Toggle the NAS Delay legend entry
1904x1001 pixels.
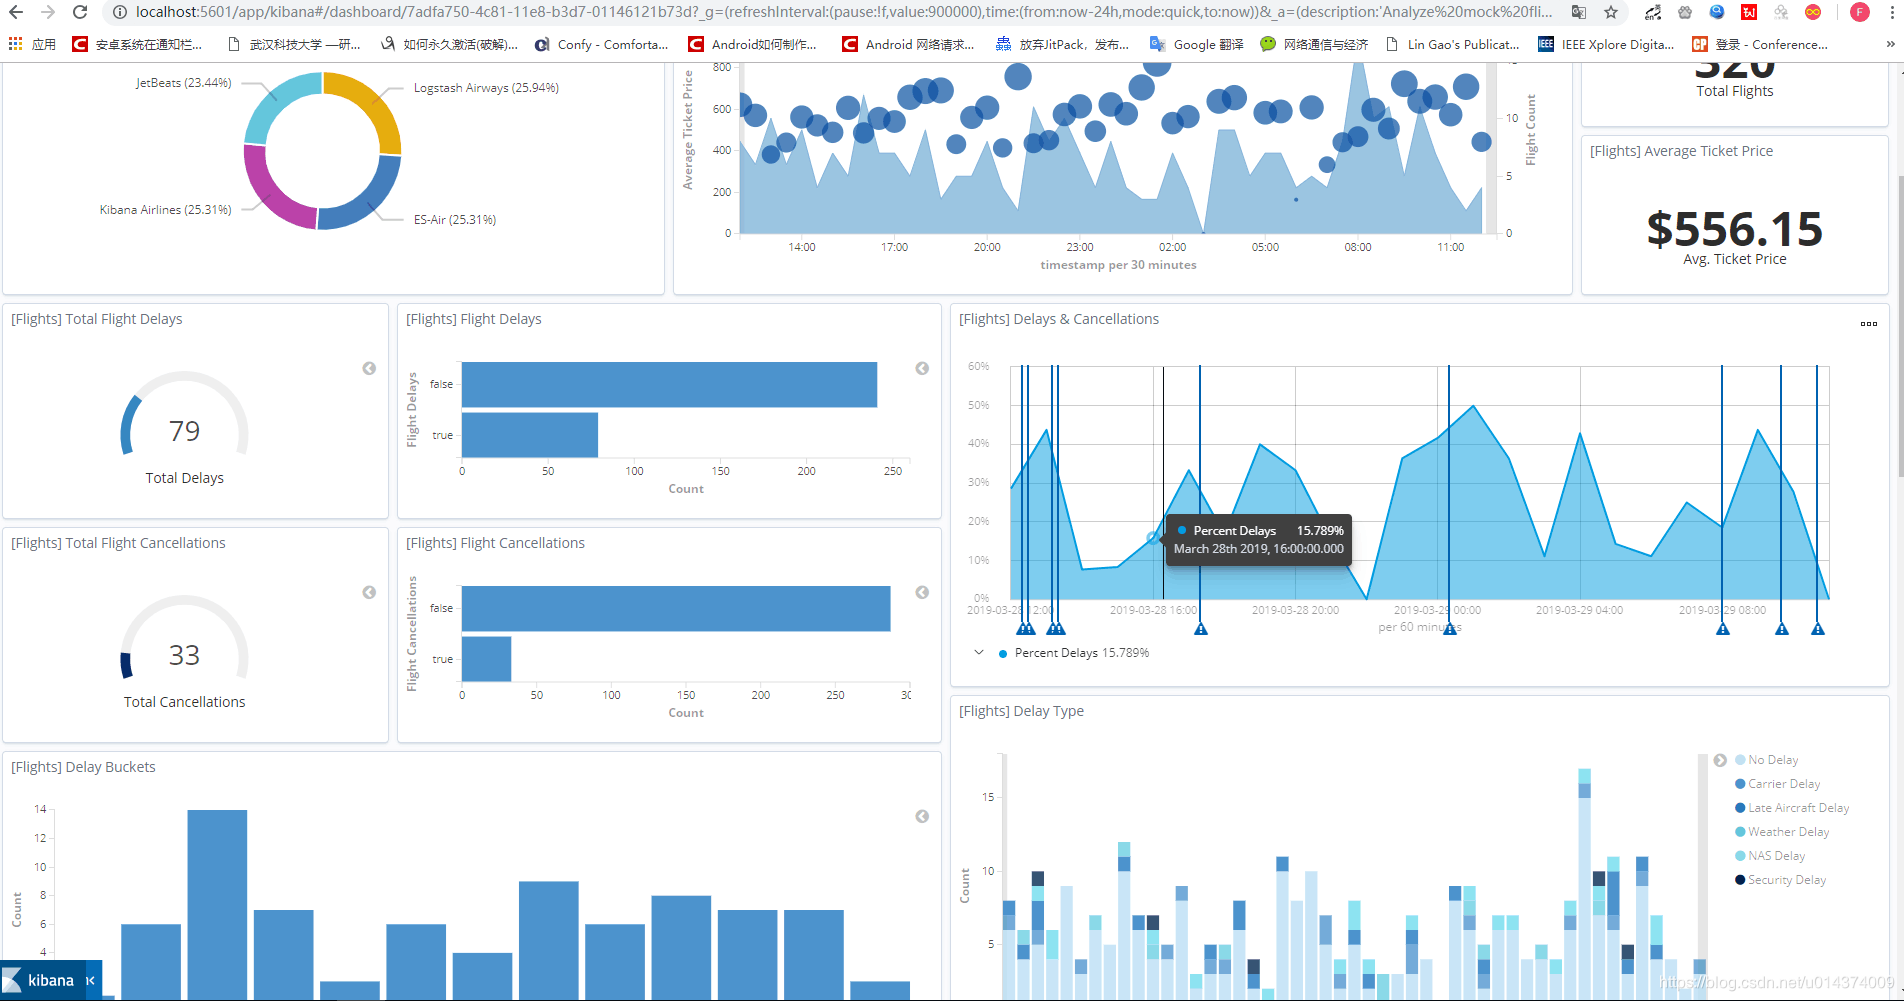[1770, 856]
